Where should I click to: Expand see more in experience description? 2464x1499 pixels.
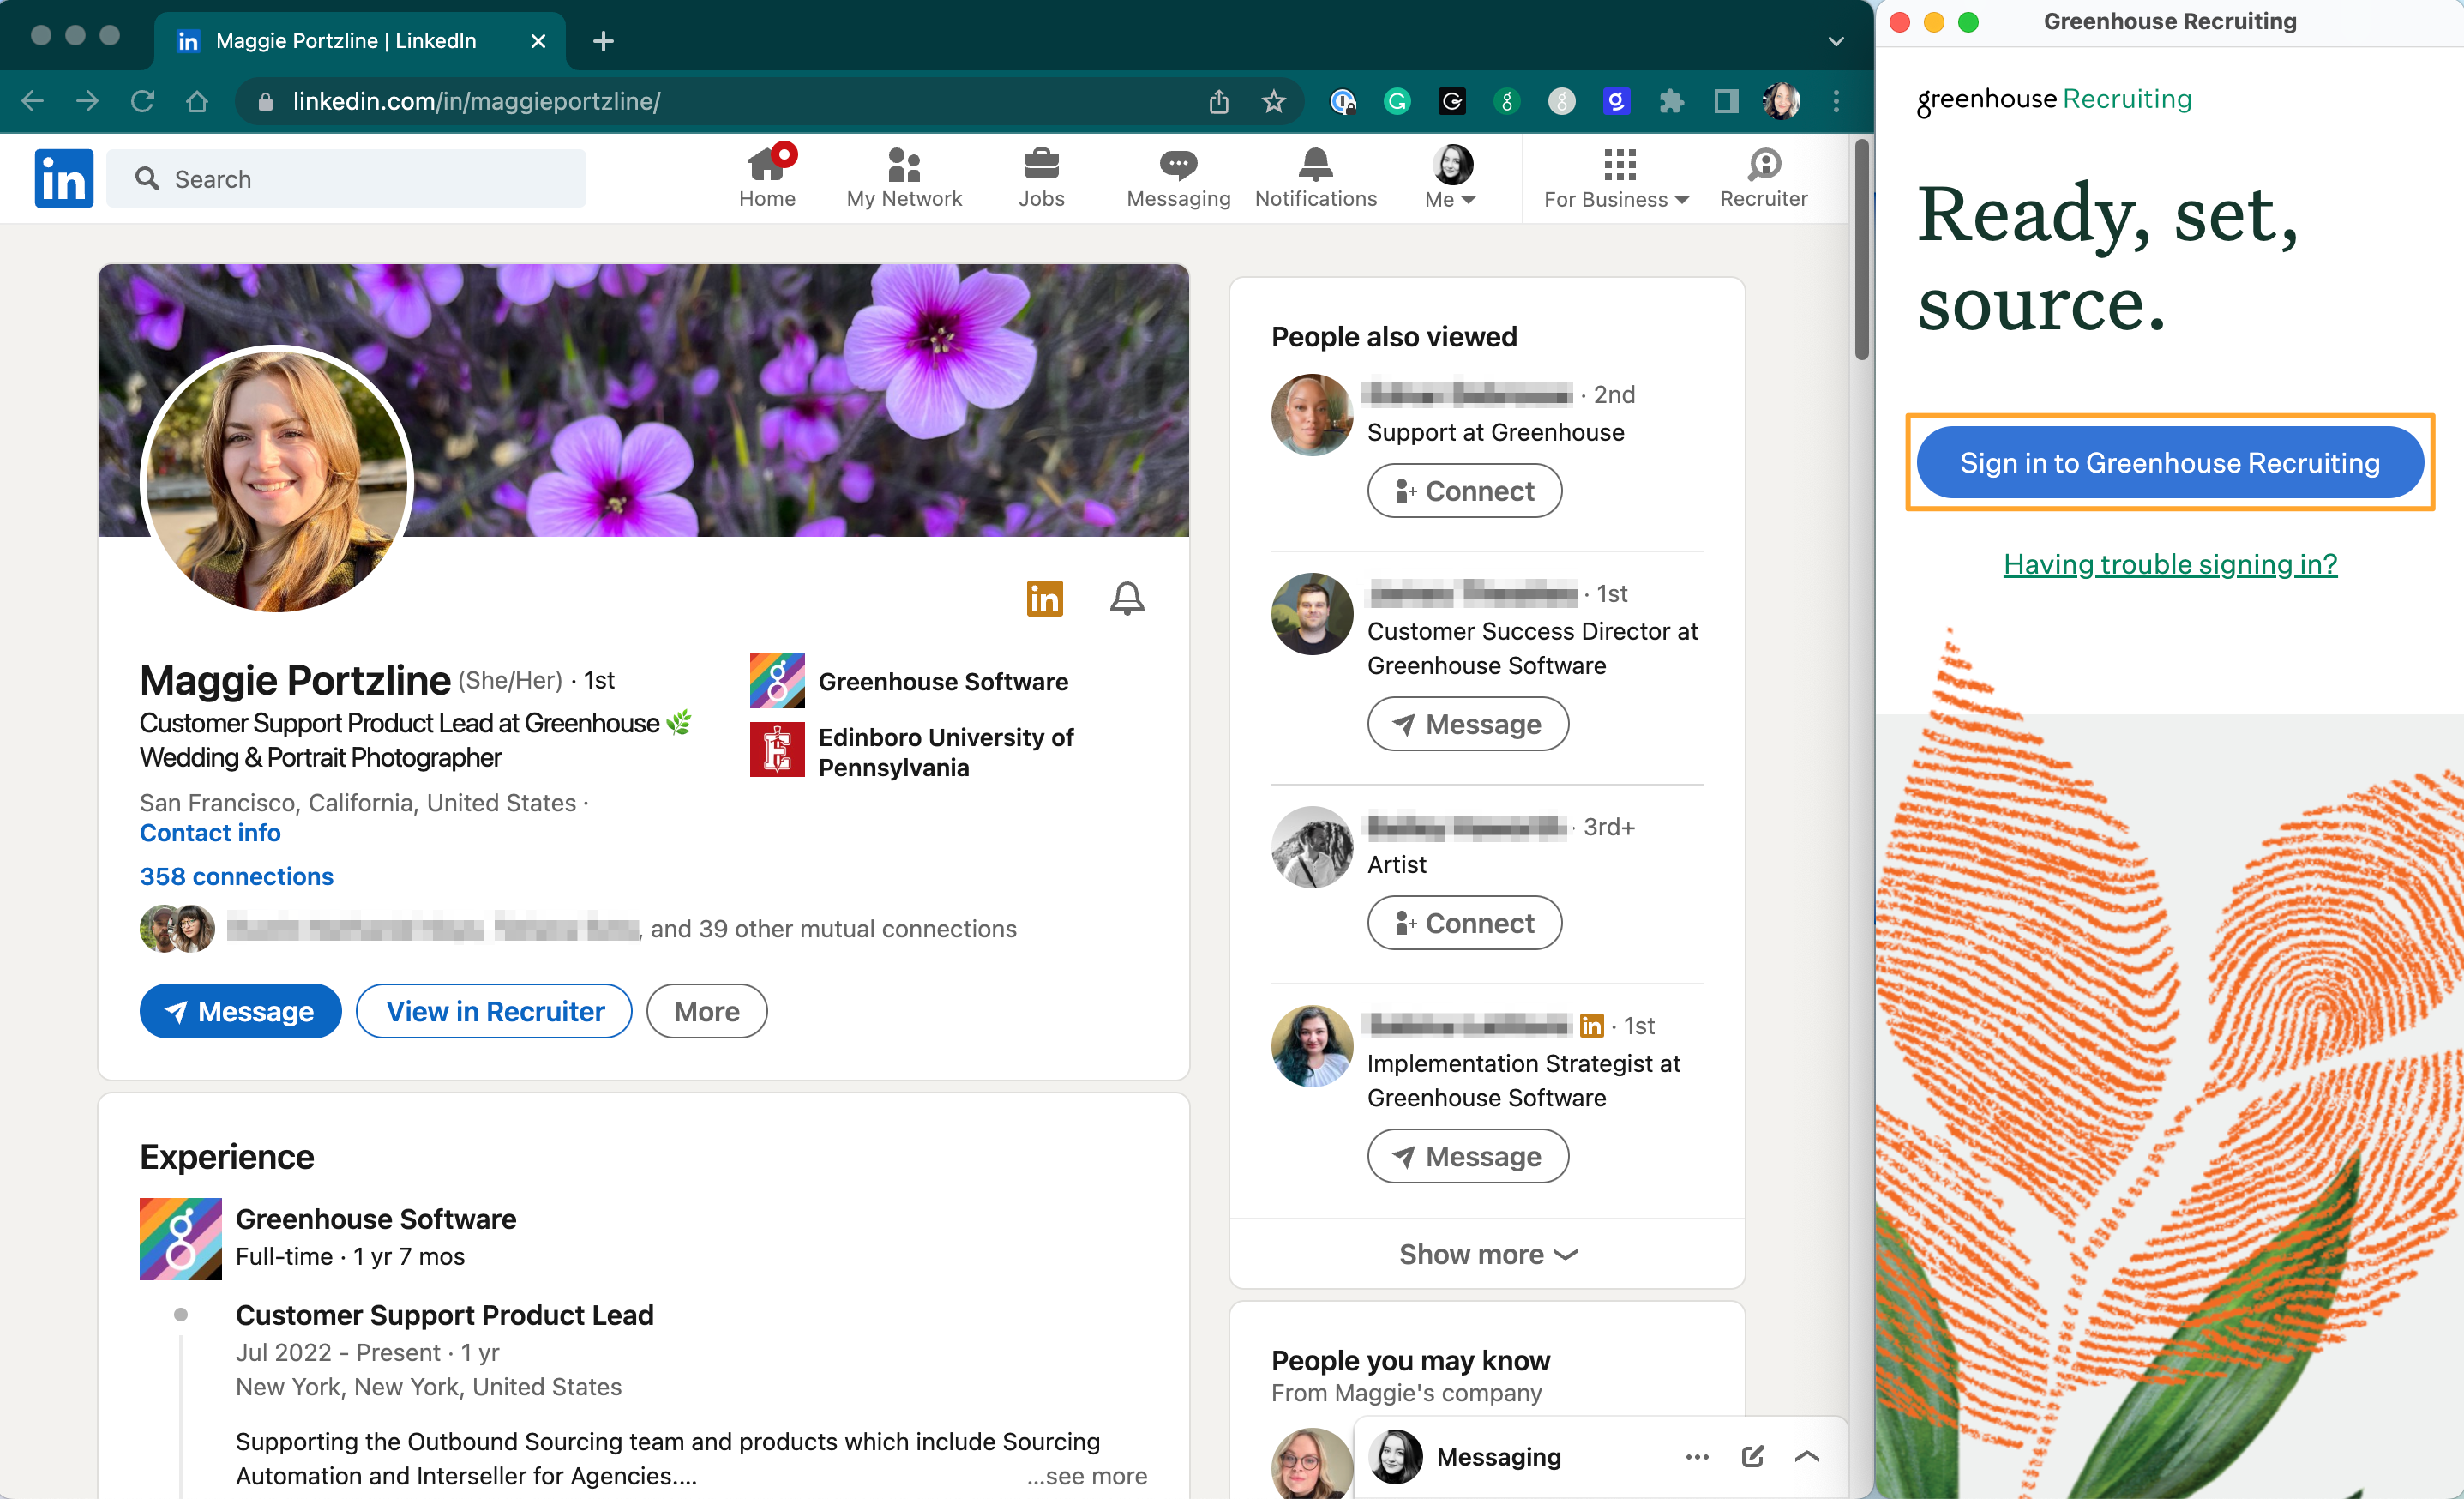pos(1087,1476)
